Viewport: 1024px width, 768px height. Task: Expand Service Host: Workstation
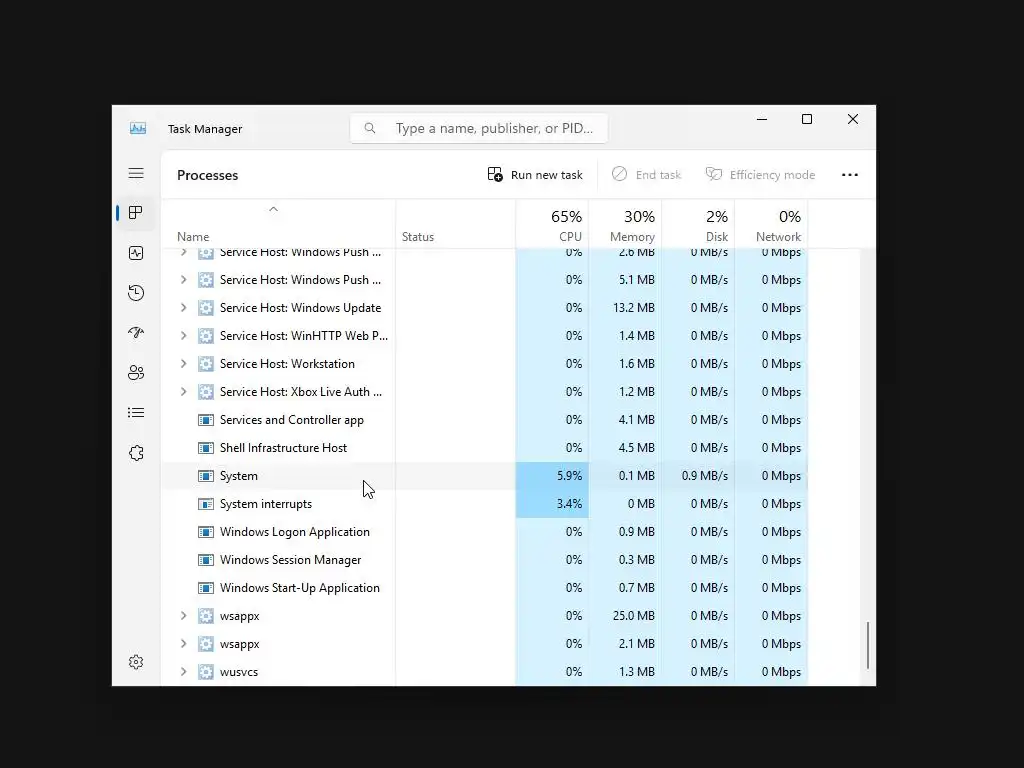click(184, 364)
